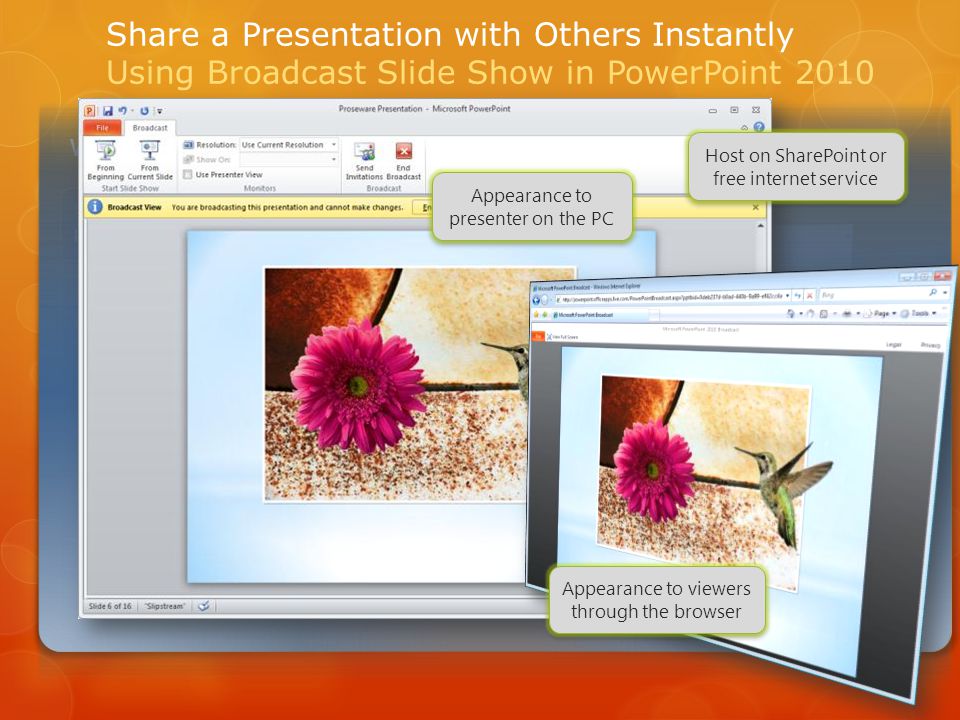960x720 pixels.
Task: Click the Slipstream theme name in status bar
Action: click(x=165, y=606)
